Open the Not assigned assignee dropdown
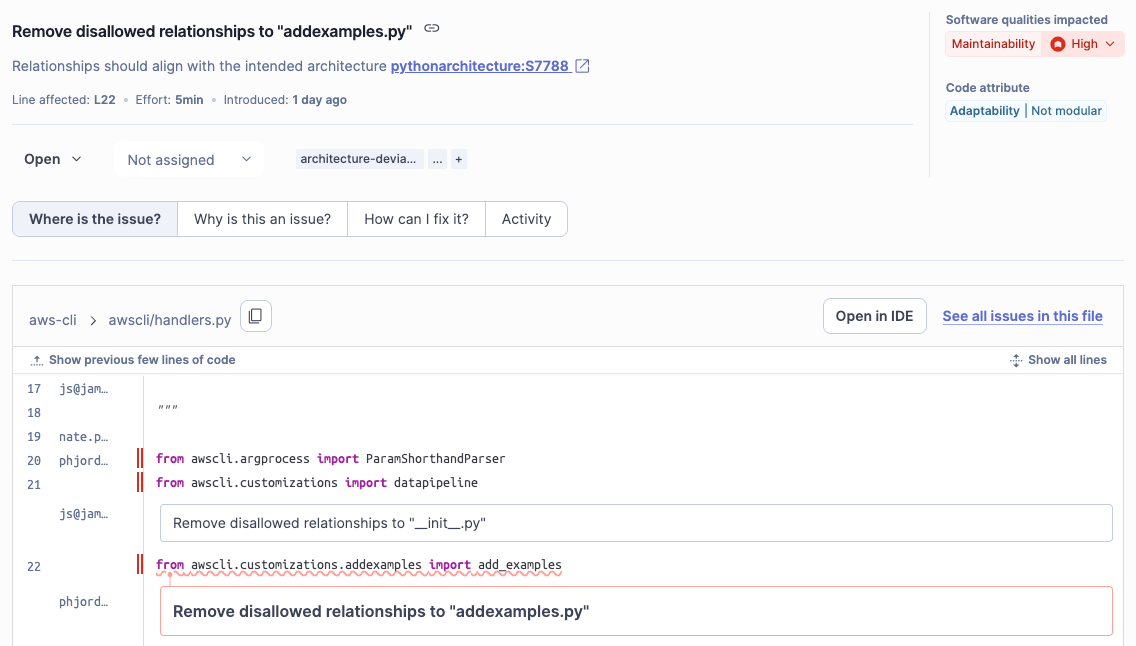1136x646 pixels. pyautogui.click(x=189, y=159)
